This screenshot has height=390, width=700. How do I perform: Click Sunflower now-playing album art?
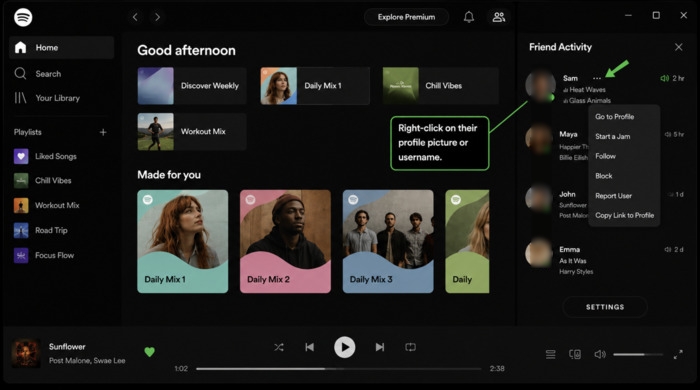[x=26, y=353]
